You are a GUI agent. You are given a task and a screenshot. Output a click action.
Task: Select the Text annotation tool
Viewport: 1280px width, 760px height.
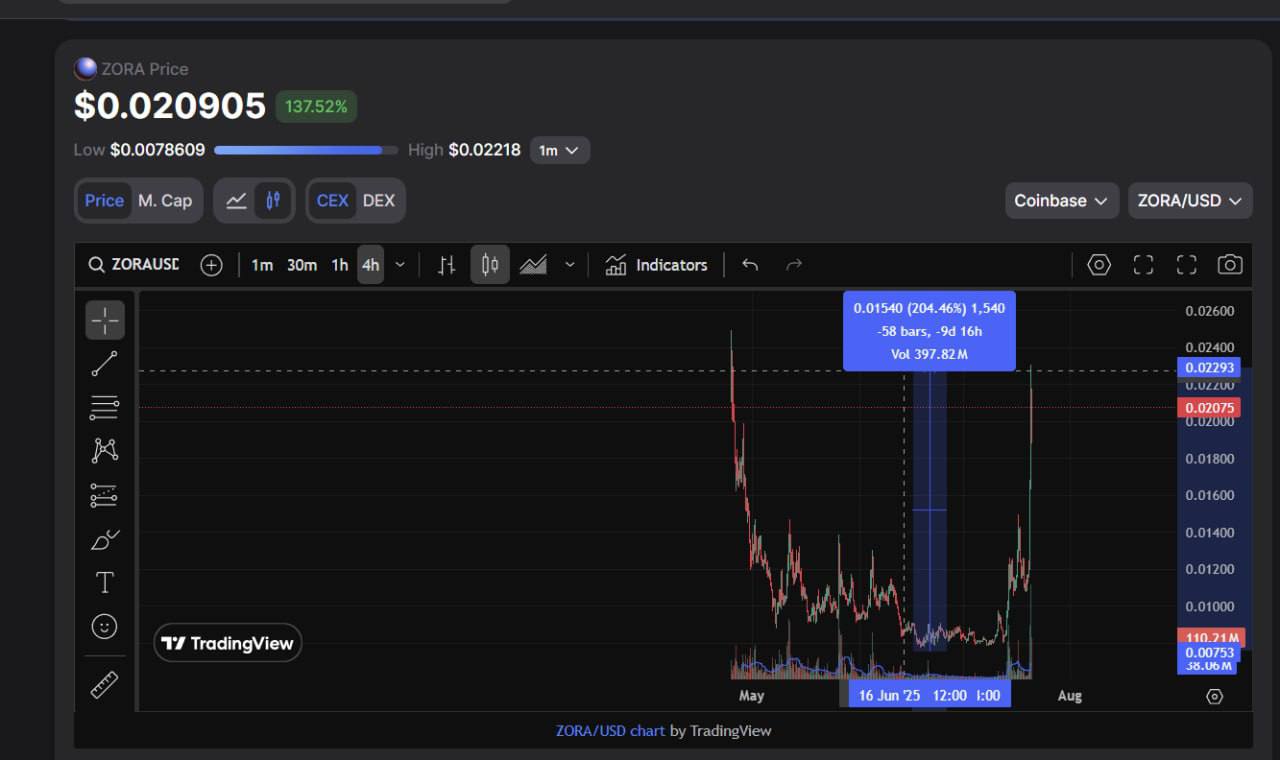(105, 583)
